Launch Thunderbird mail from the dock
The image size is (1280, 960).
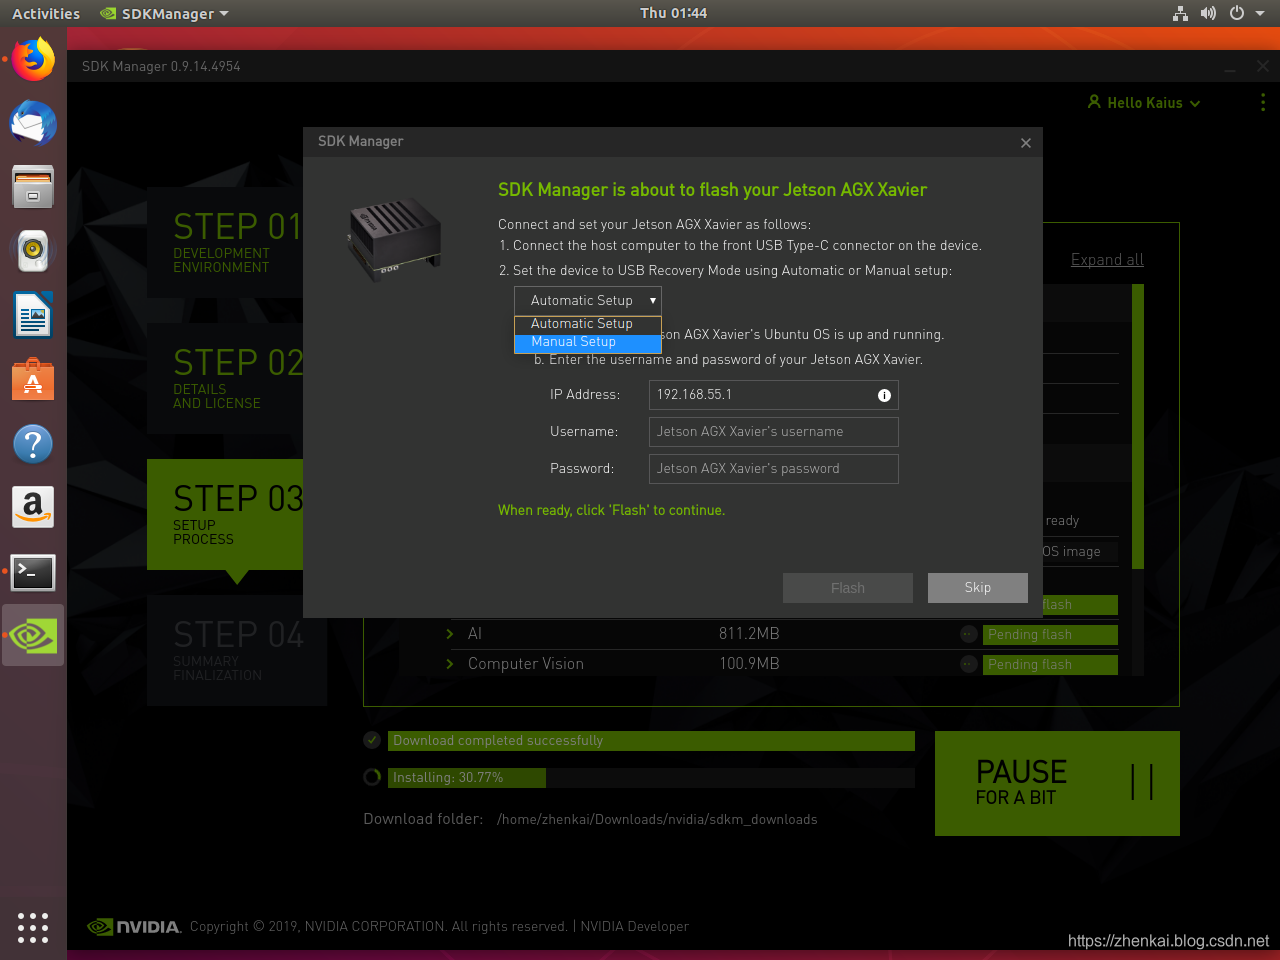click(x=33, y=123)
